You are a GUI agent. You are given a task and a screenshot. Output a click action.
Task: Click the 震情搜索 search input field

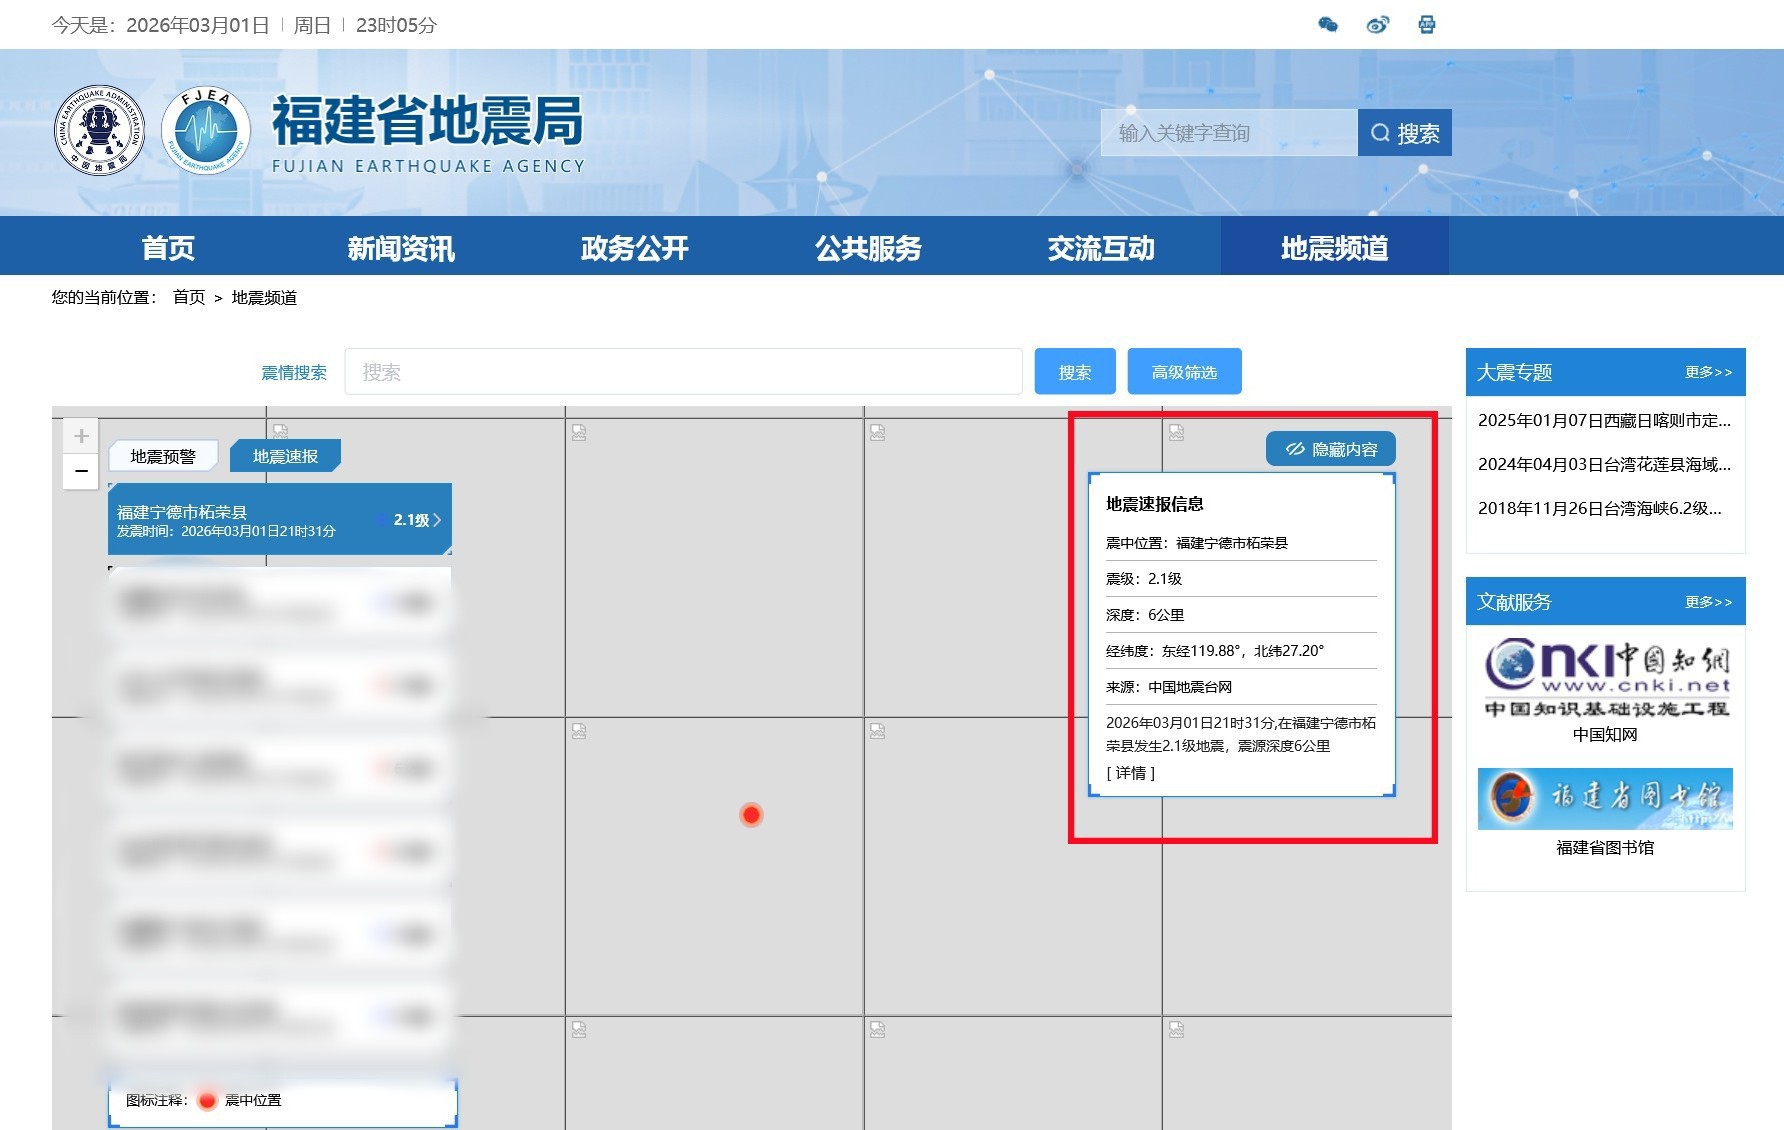pos(683,372)
